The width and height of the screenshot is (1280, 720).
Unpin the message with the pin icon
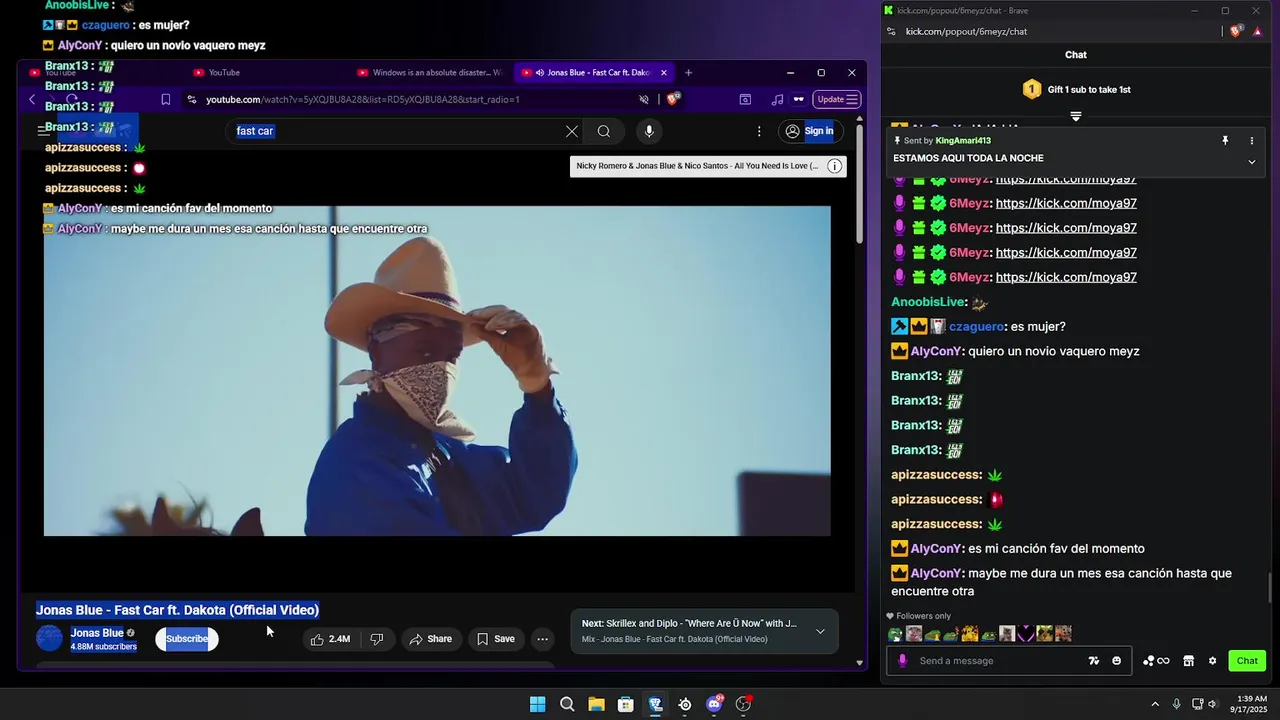[1225, 141]
